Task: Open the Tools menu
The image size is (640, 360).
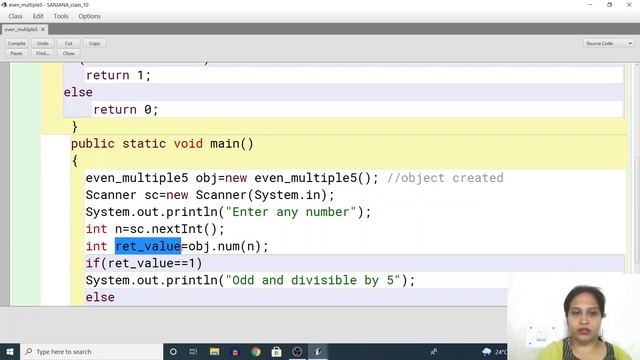Action: click(61, 16)
